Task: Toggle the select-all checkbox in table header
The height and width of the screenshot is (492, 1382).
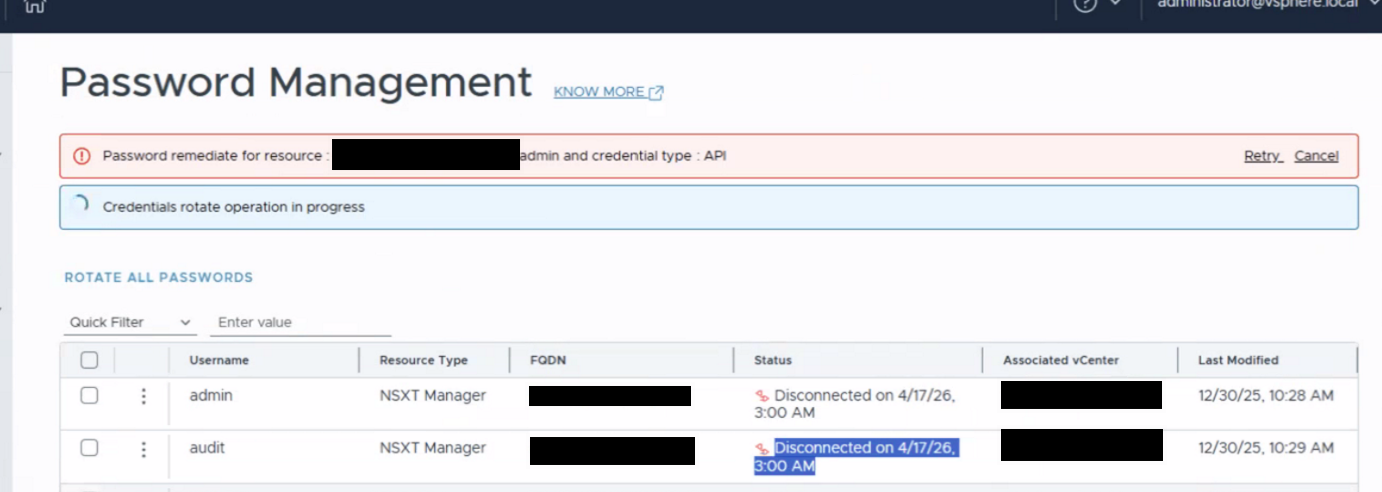Action: pyautogui.click(x=89, y=360)
